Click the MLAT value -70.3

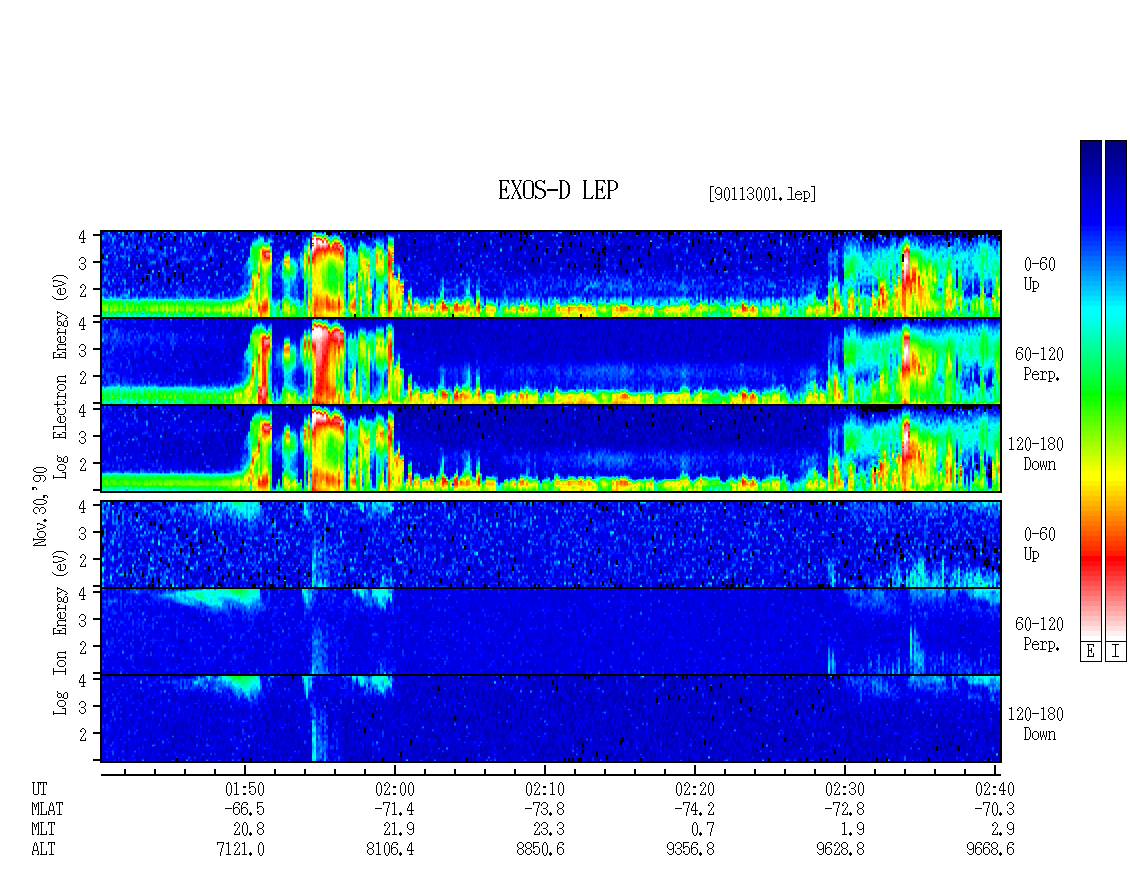click(x=994, y=809)
